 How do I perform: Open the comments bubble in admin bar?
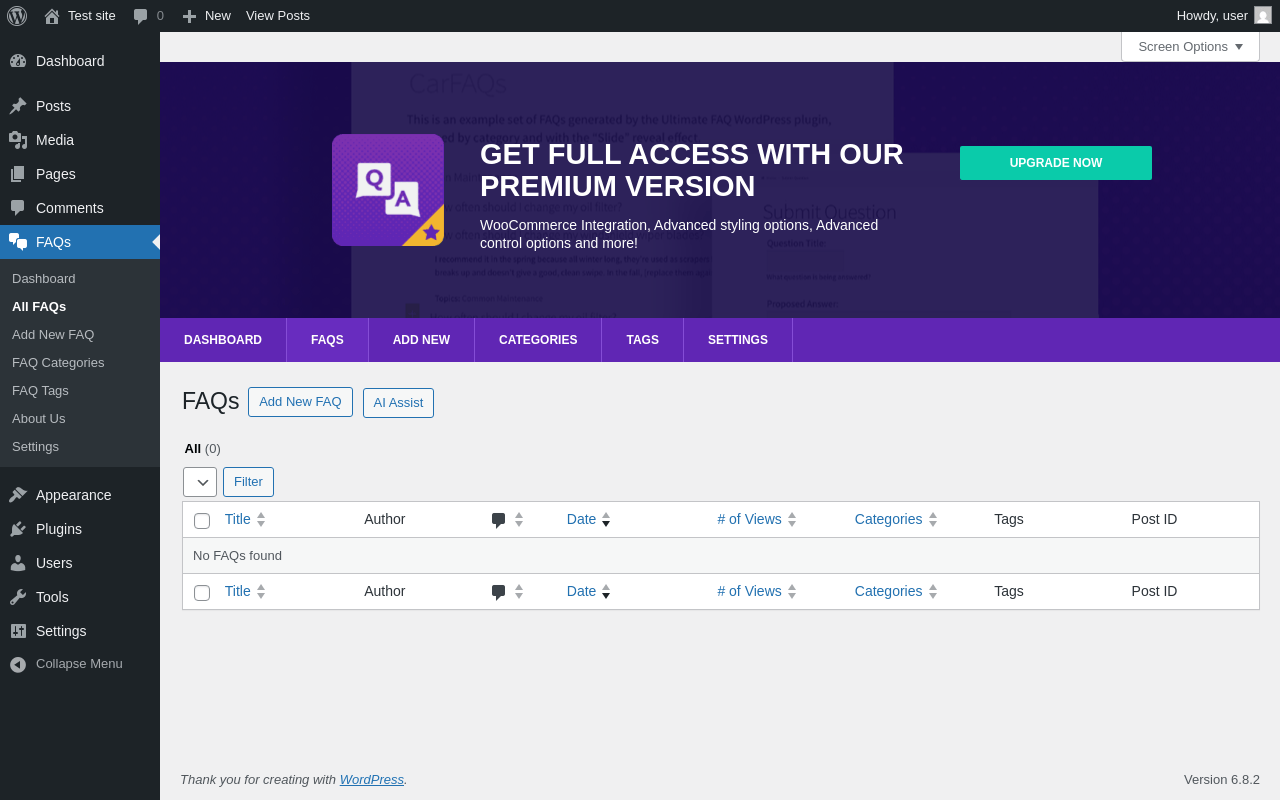click(x=141, y=16)
